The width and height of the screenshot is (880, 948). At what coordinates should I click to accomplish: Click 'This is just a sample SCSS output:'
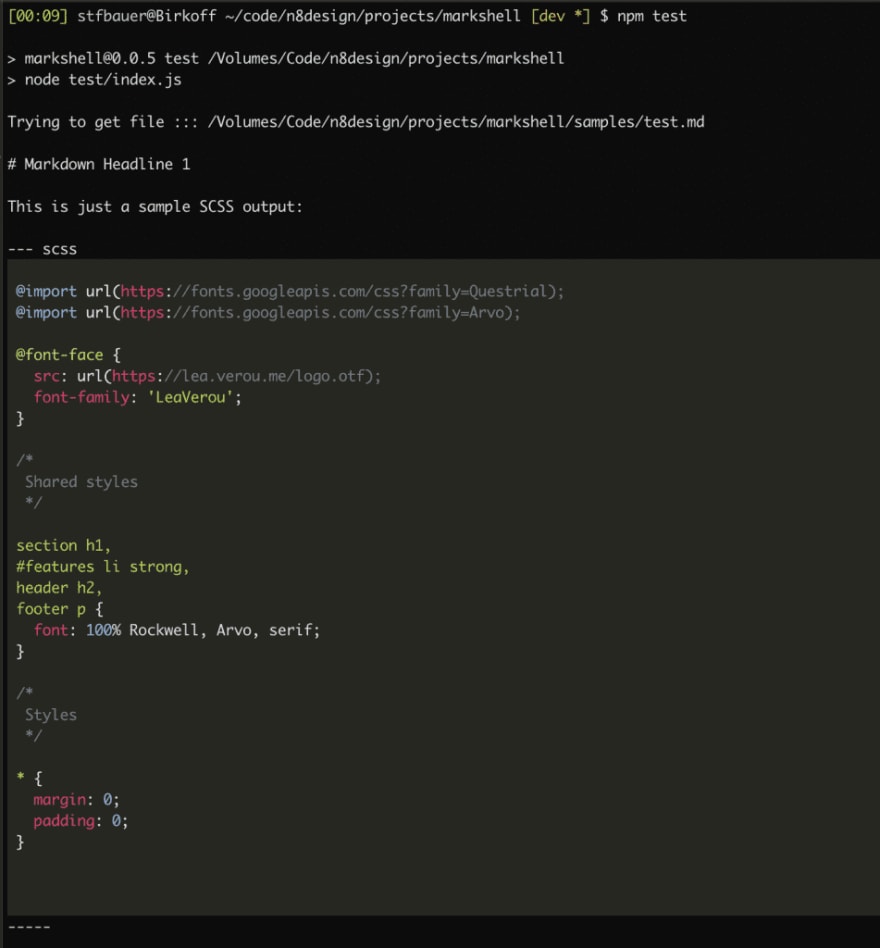click(155, 207)
